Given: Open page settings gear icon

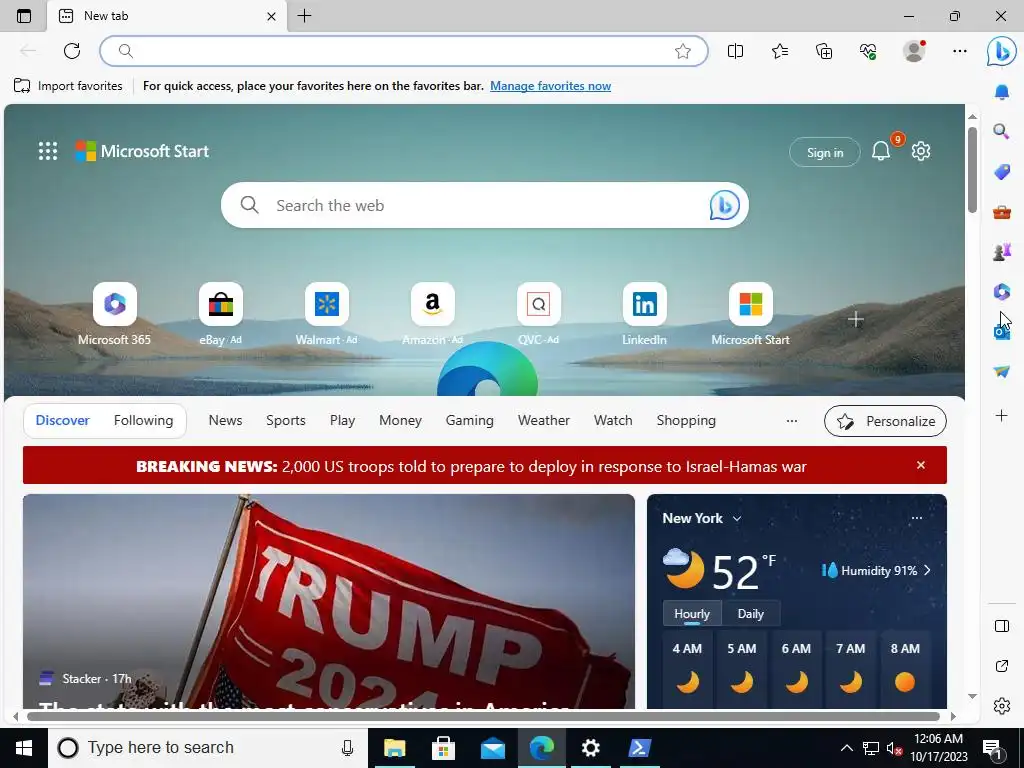Looking at the screenshot, I should click(x=921, y=151).
